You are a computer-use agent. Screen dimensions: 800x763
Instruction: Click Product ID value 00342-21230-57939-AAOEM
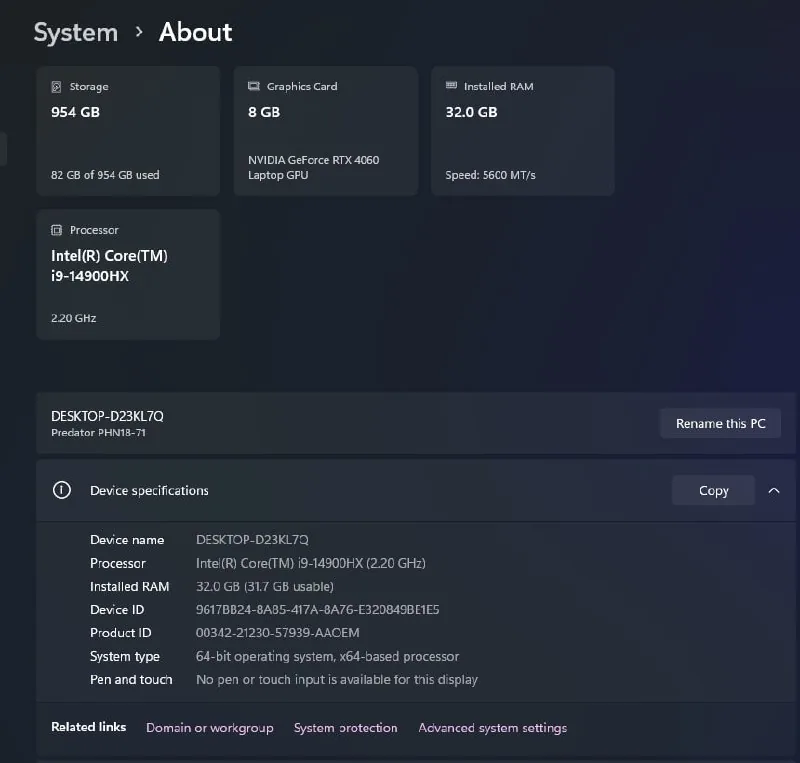click(278, 633)
